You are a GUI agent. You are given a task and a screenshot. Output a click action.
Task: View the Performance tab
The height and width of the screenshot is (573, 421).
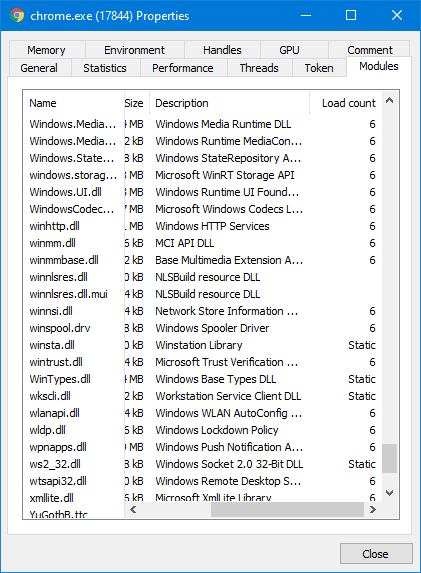(x=183, y=68)
